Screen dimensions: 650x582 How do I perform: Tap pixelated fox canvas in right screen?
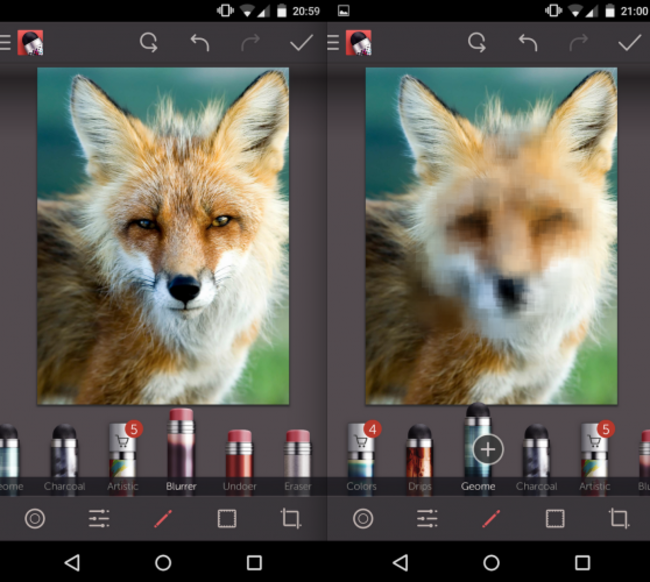pyautogui.click(x=491, y=236)
